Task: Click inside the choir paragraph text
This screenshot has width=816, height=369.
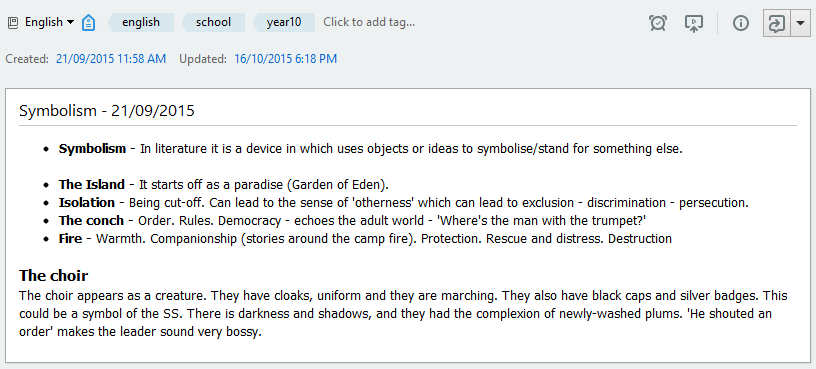Action: coord(403,314)
